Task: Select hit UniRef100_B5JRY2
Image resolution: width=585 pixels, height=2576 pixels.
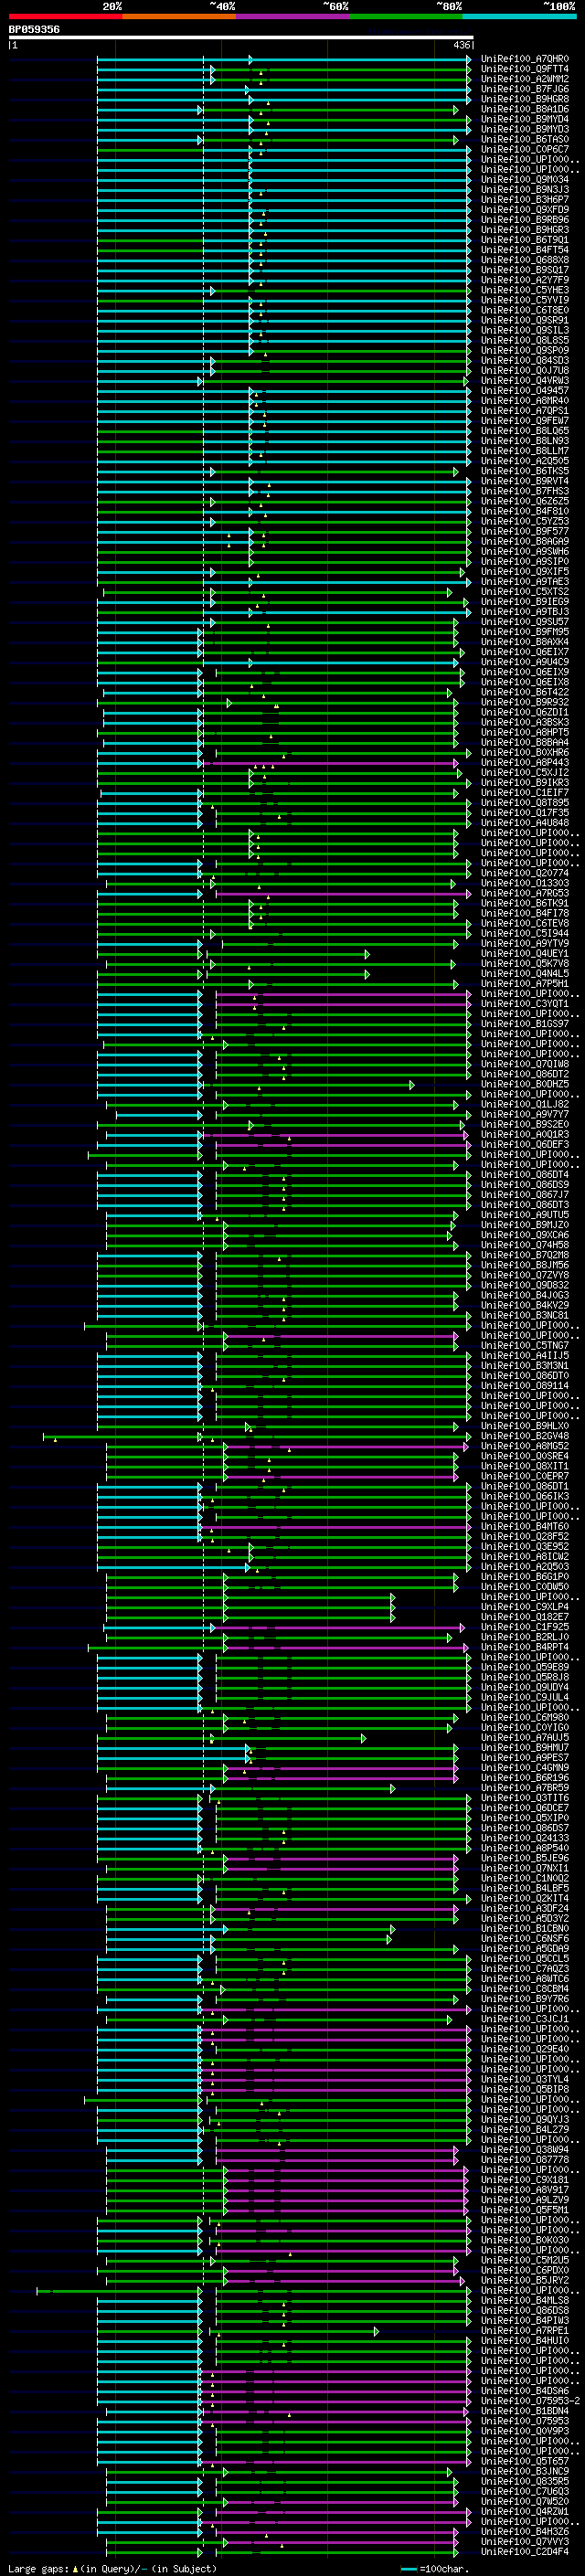Action: (x=524, y=2280)
